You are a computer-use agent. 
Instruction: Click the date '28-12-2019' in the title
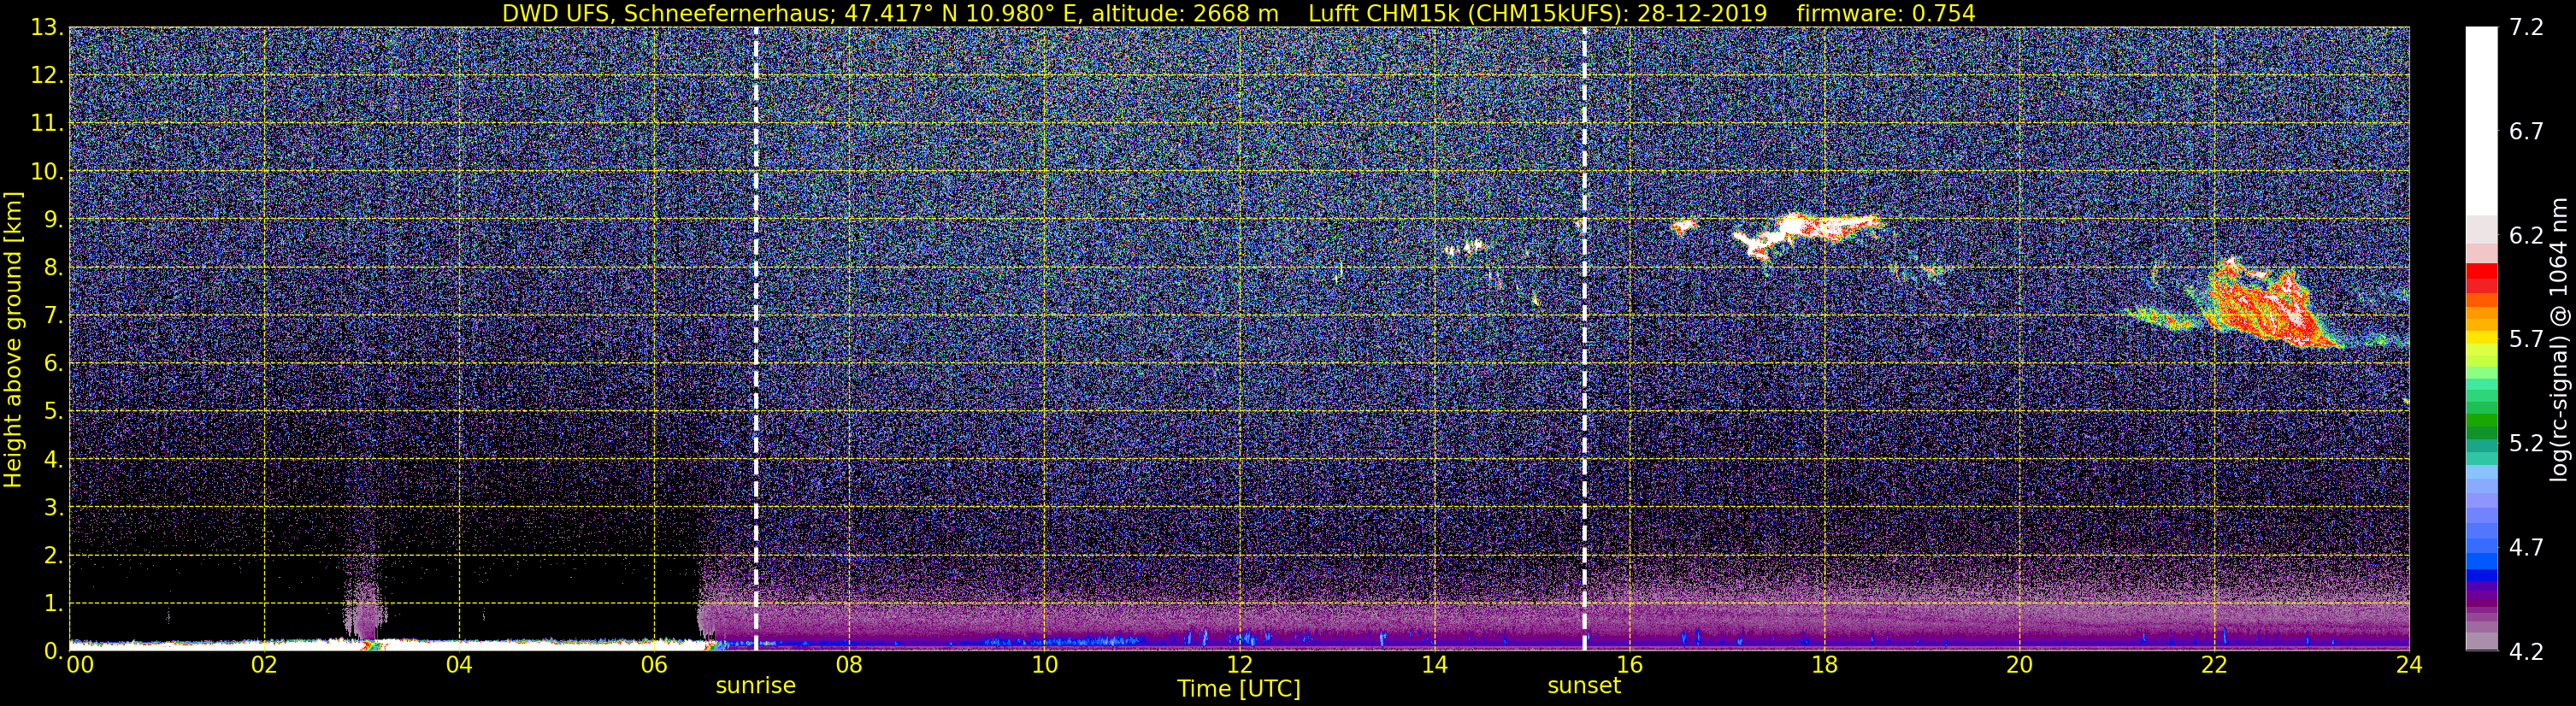point(1702,13)
